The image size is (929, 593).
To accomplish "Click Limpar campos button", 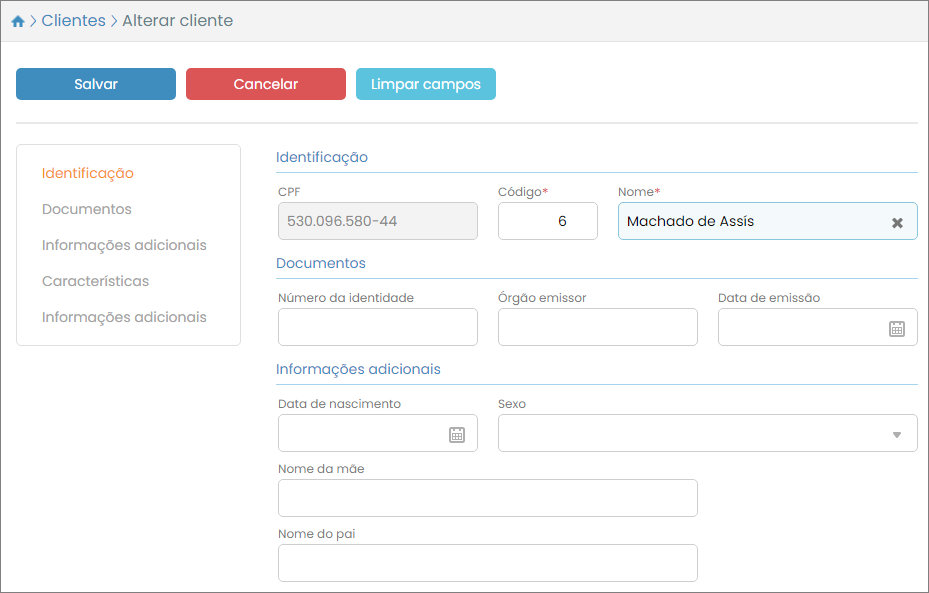I will [x=425, y=84].
